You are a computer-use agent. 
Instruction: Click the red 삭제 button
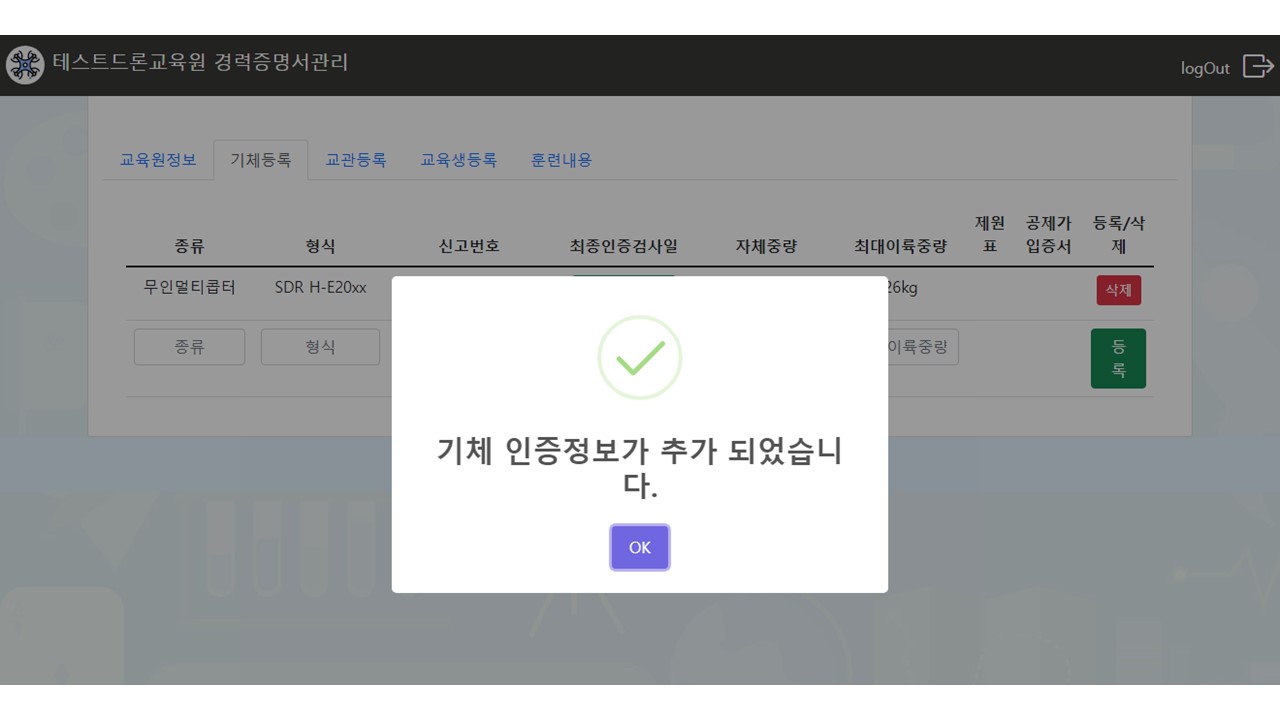click(1118, 290)
